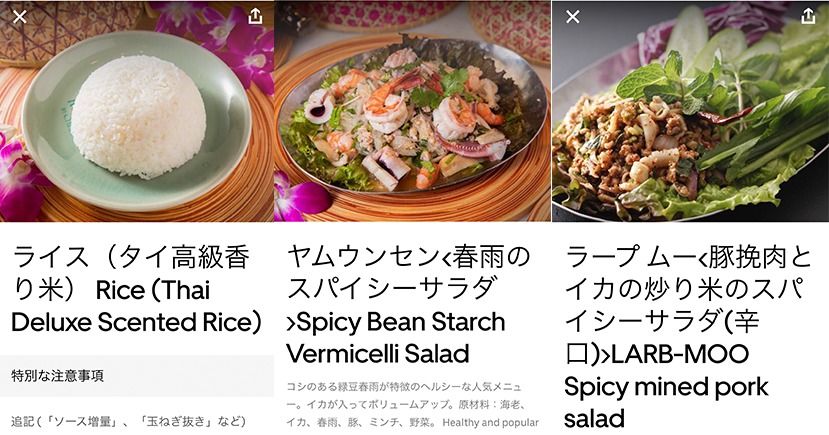This screenshot has height=435, width=829.
Task: Close the rice item panel
Action: click(20, 17)
